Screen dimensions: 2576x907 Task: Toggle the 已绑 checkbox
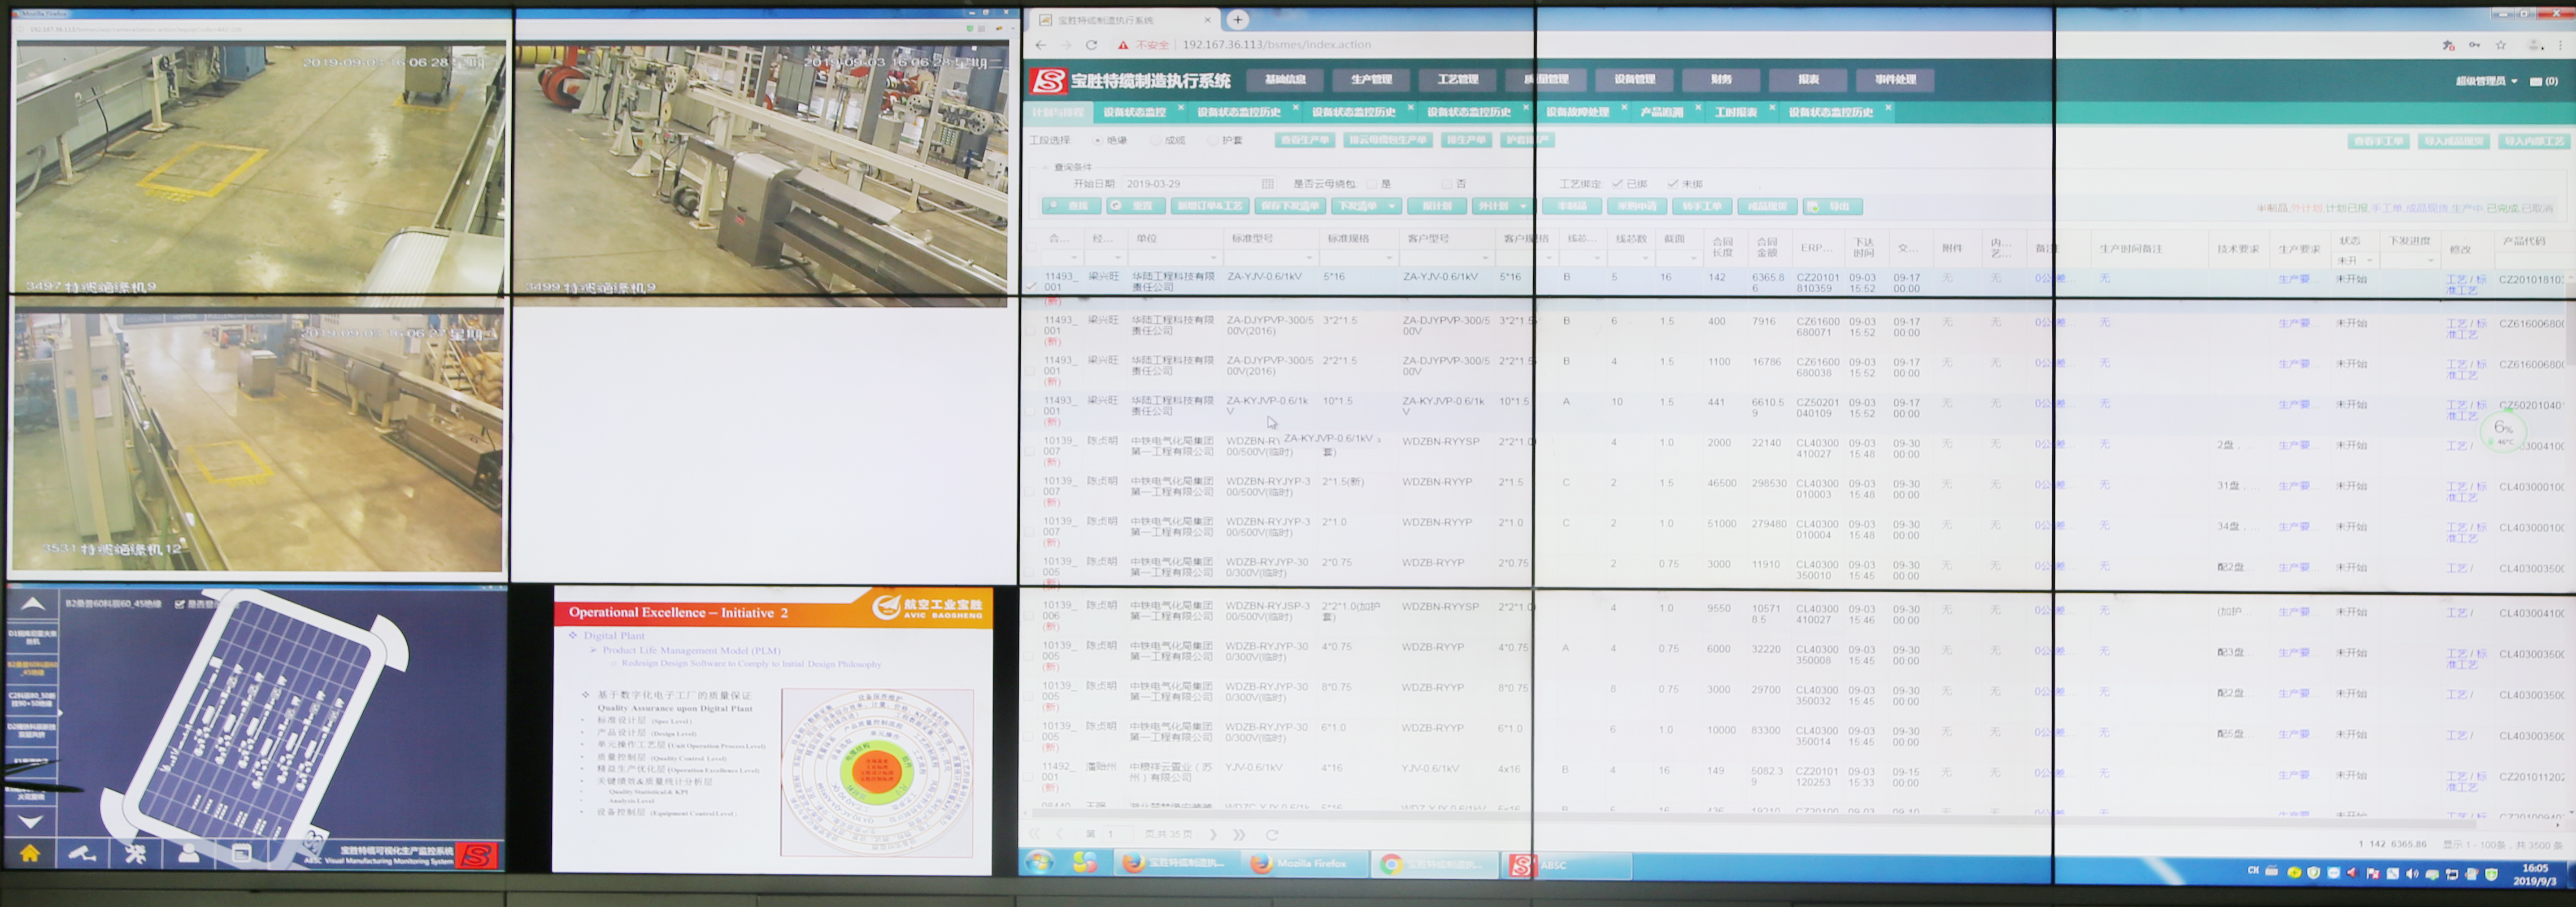(1617, 184)
